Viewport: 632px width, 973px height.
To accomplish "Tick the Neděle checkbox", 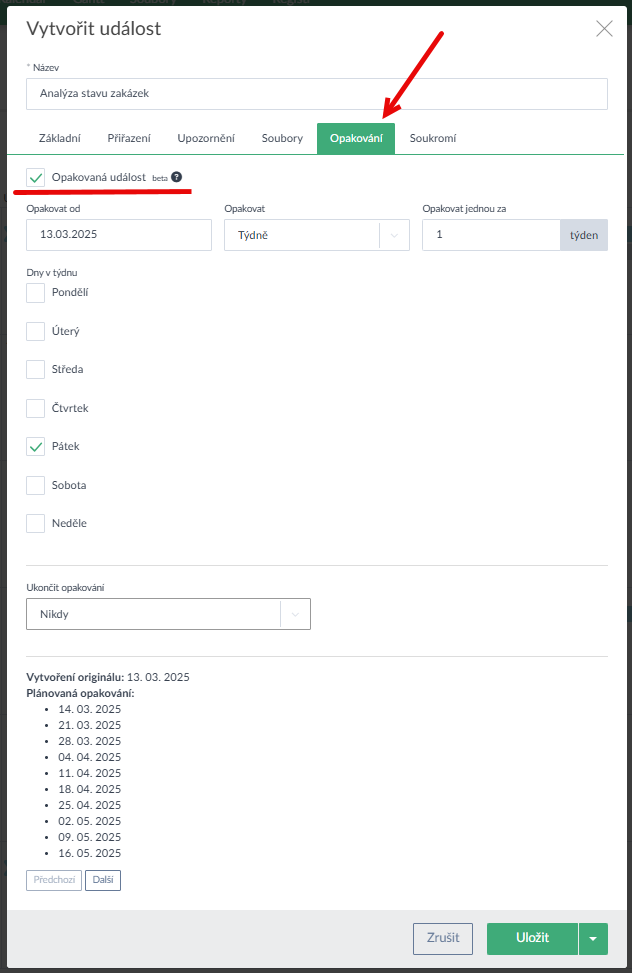I will (36, 523).
